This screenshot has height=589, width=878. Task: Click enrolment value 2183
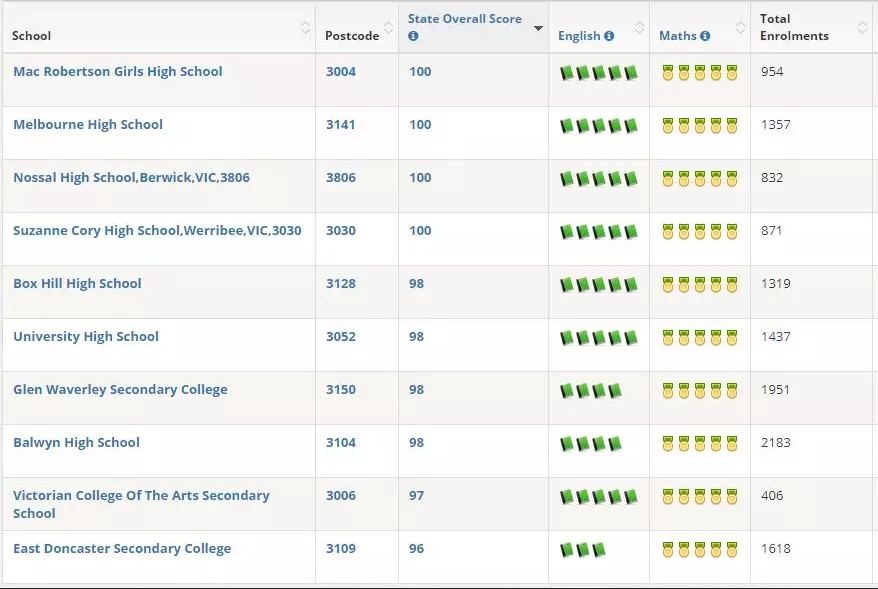pyautogui.click(x=776, y=442)
